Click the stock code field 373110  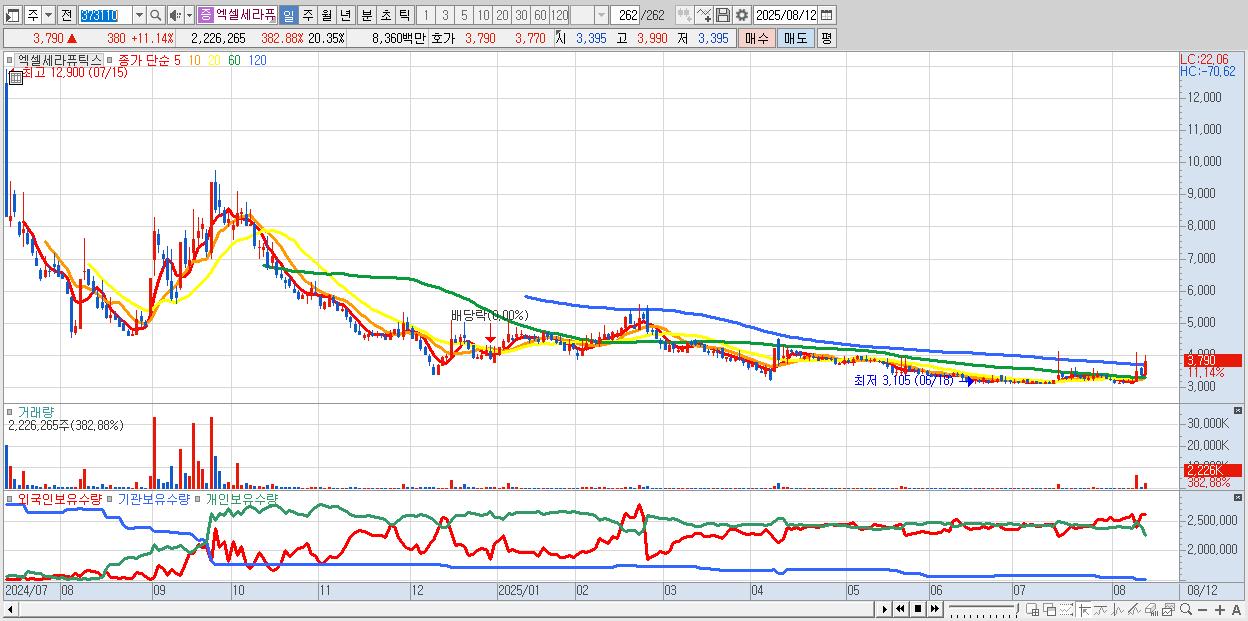pos(106,15)
